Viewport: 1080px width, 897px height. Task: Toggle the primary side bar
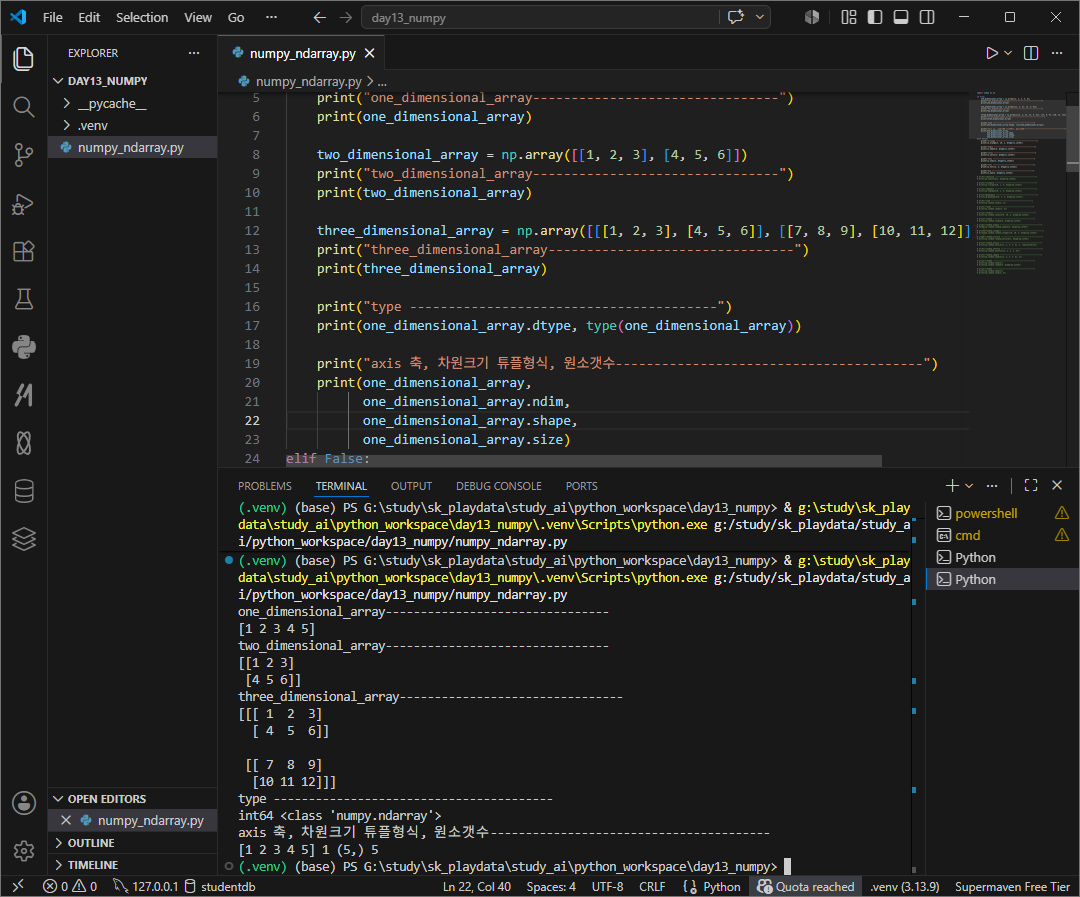tap(875, 17)
